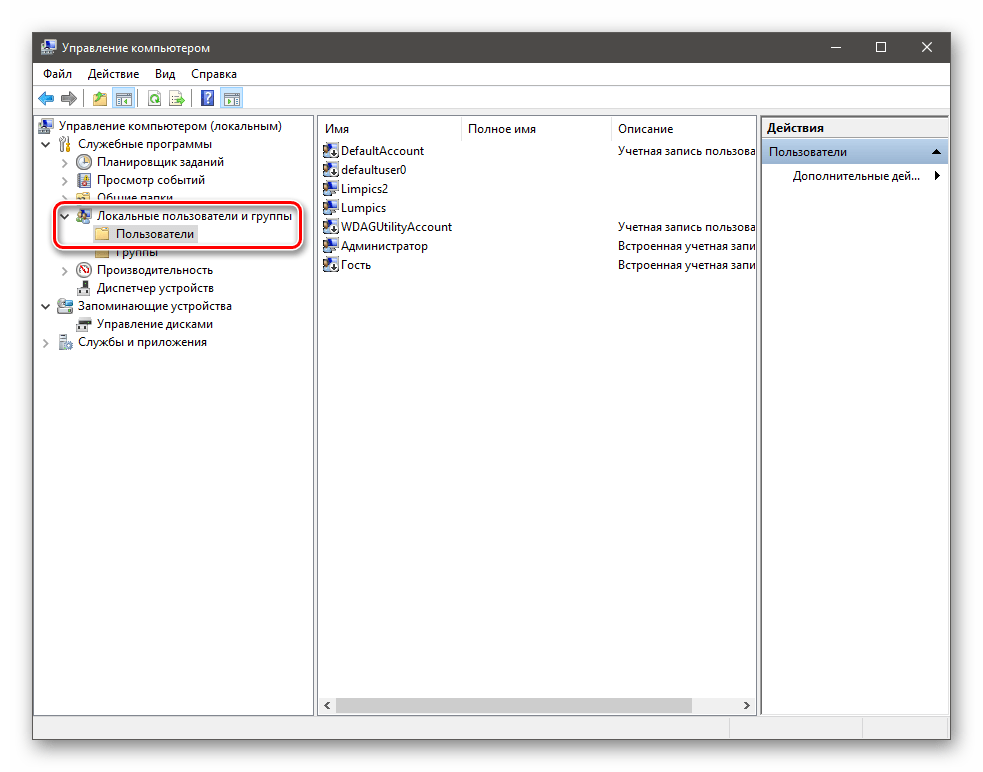Expand the Службы и приложения node
This screenshot has height=772, width=983.
point(46,344)
